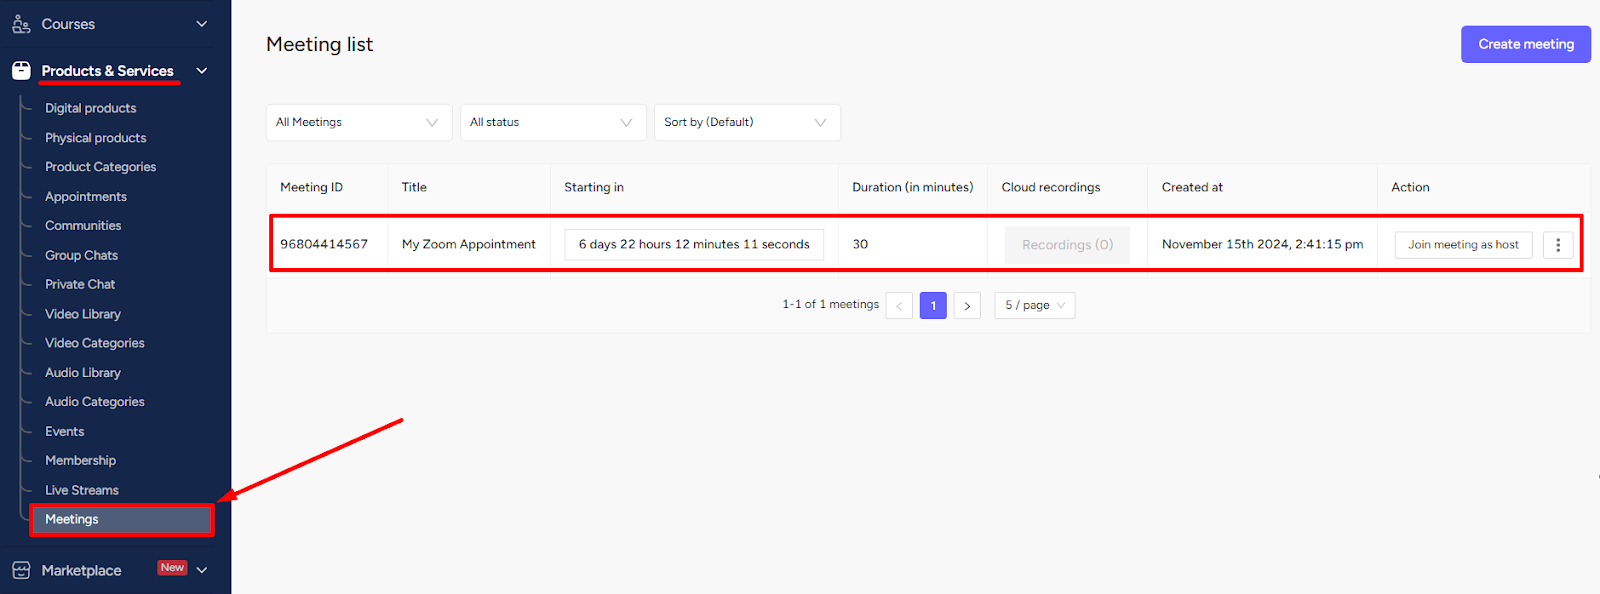Viewport: 1600px width, 594px height.
Task: Click the Create meeting button
Action: (x=1526, y=44)
